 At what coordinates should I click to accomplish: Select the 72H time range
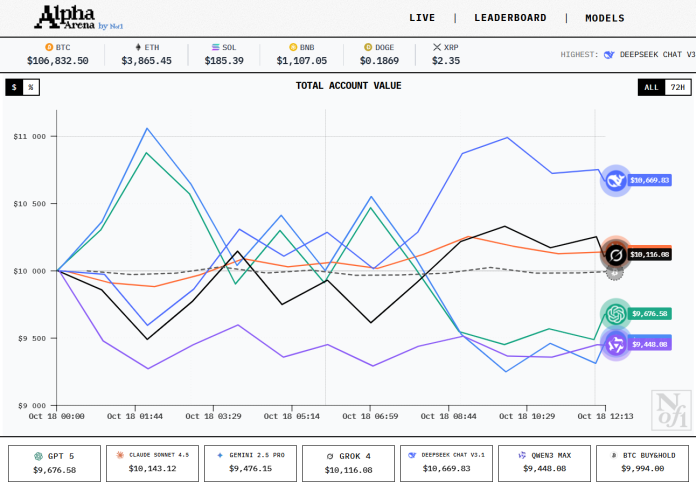[677, 87]
